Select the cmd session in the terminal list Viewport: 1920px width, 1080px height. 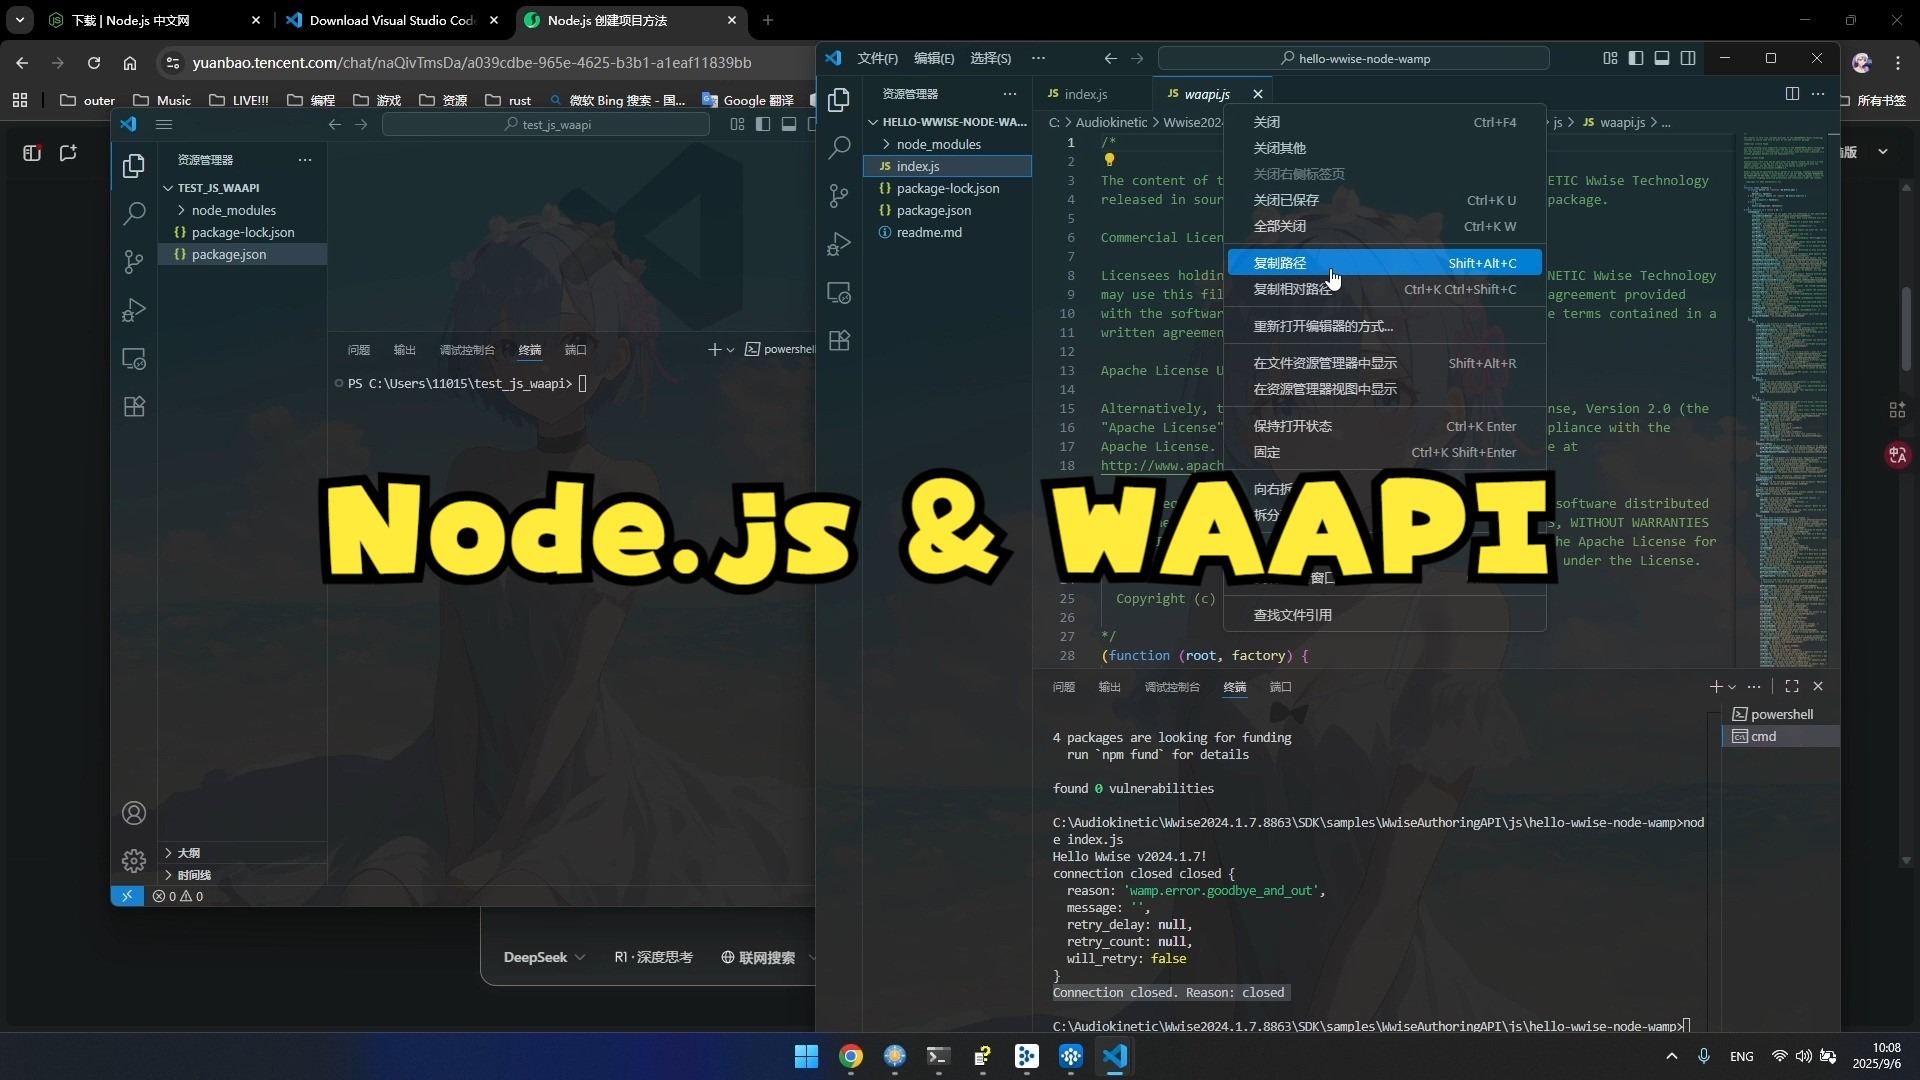tap(1764, 736)
